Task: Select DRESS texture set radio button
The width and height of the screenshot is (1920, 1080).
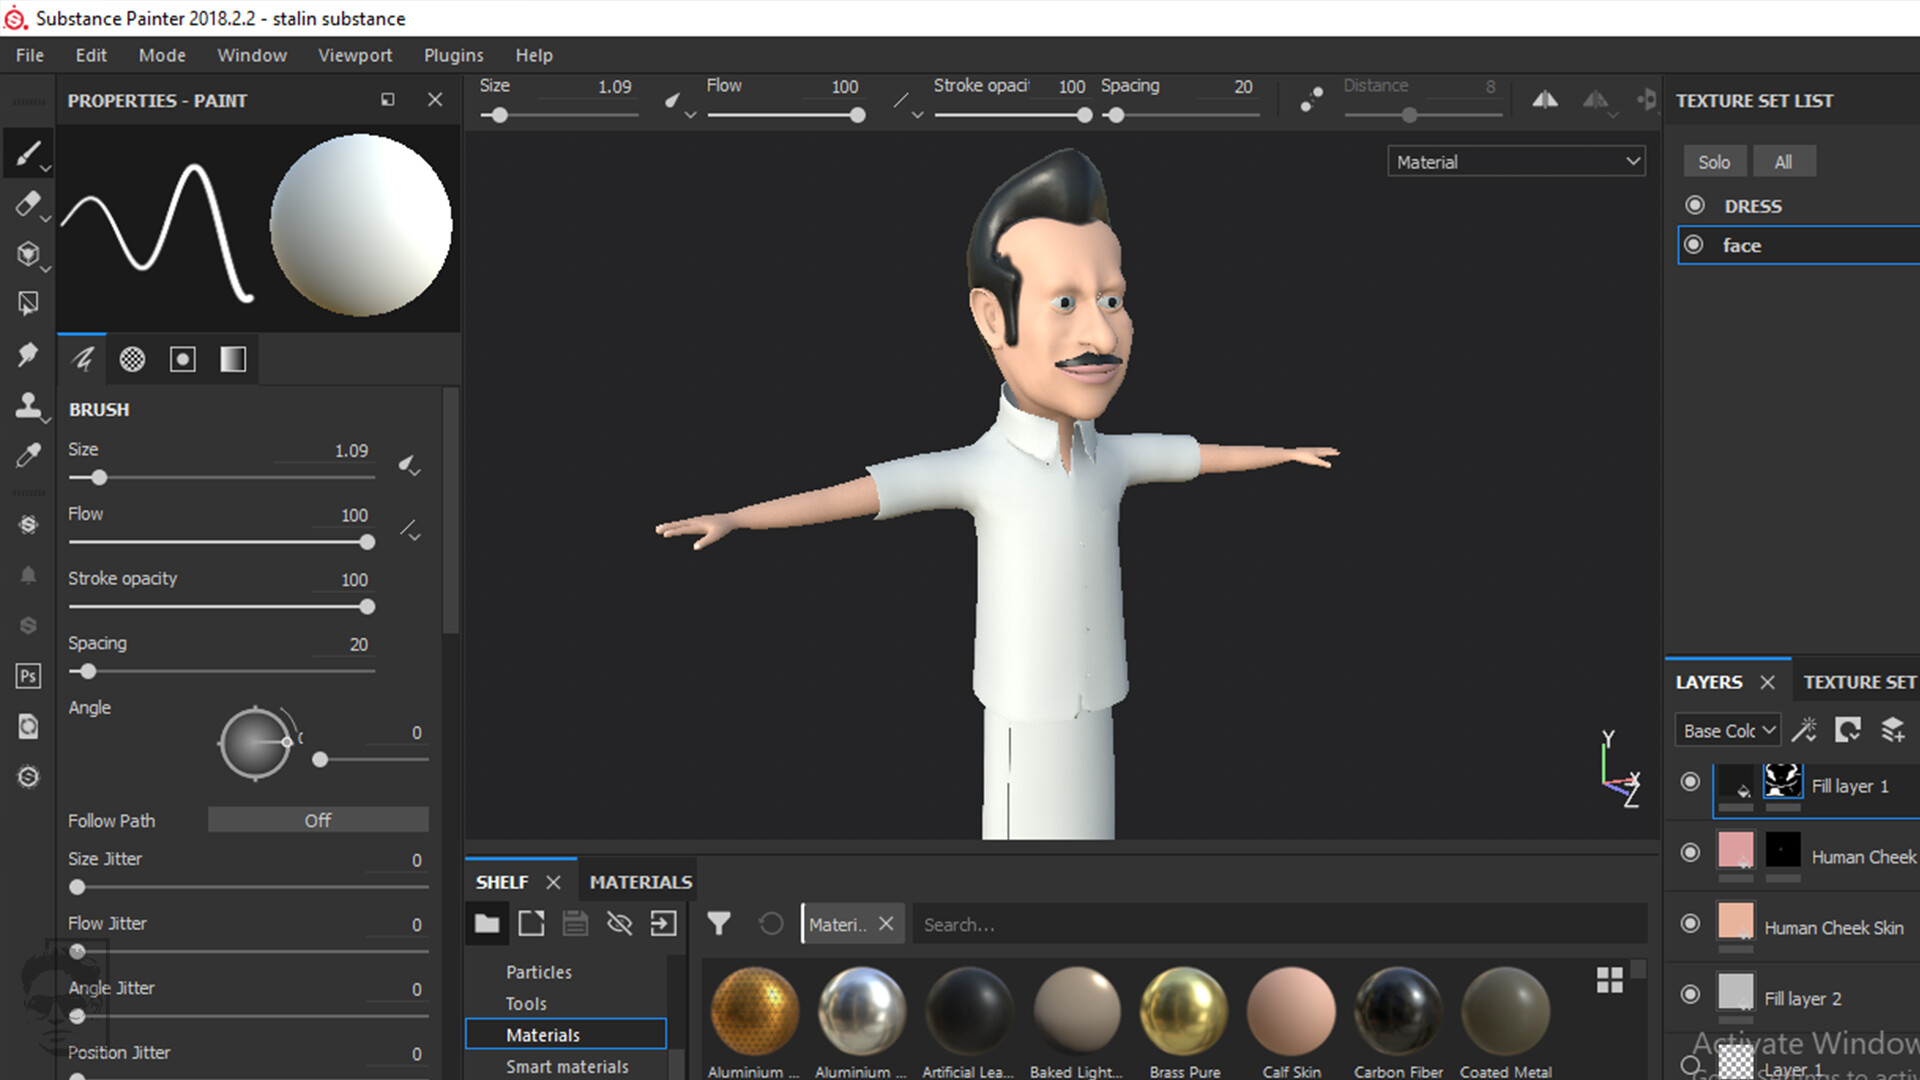Action: [1695, 205]
